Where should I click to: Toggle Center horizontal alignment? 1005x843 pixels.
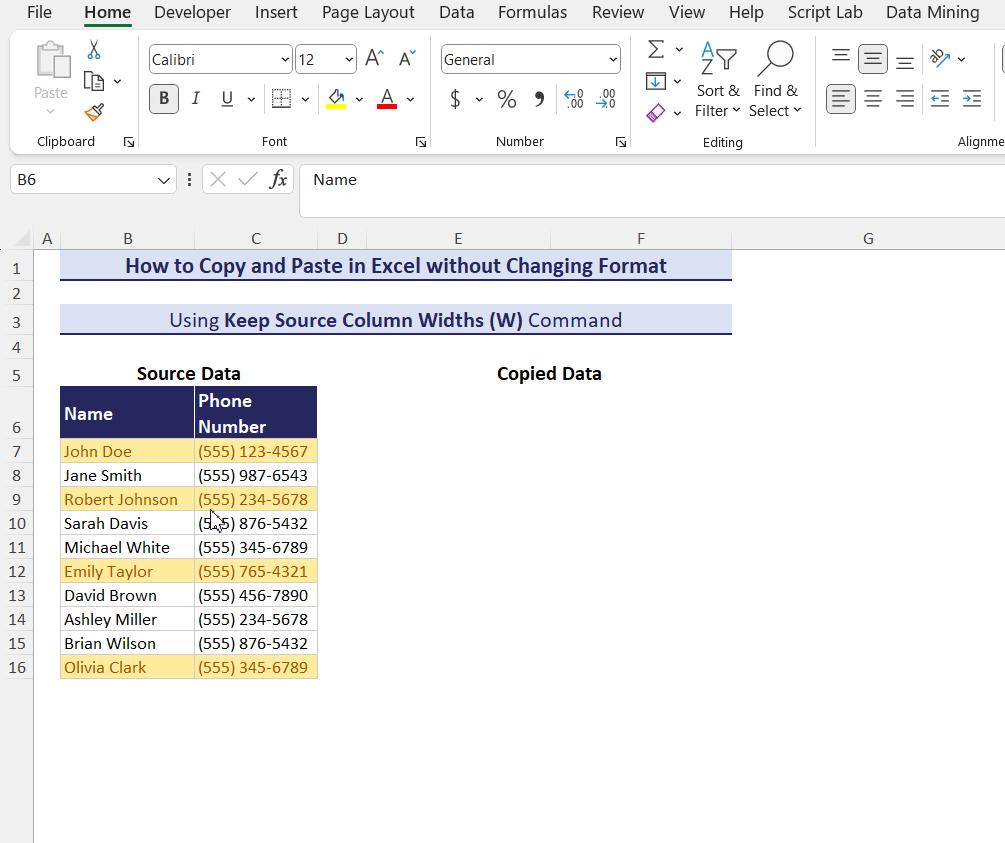[873, 99]
